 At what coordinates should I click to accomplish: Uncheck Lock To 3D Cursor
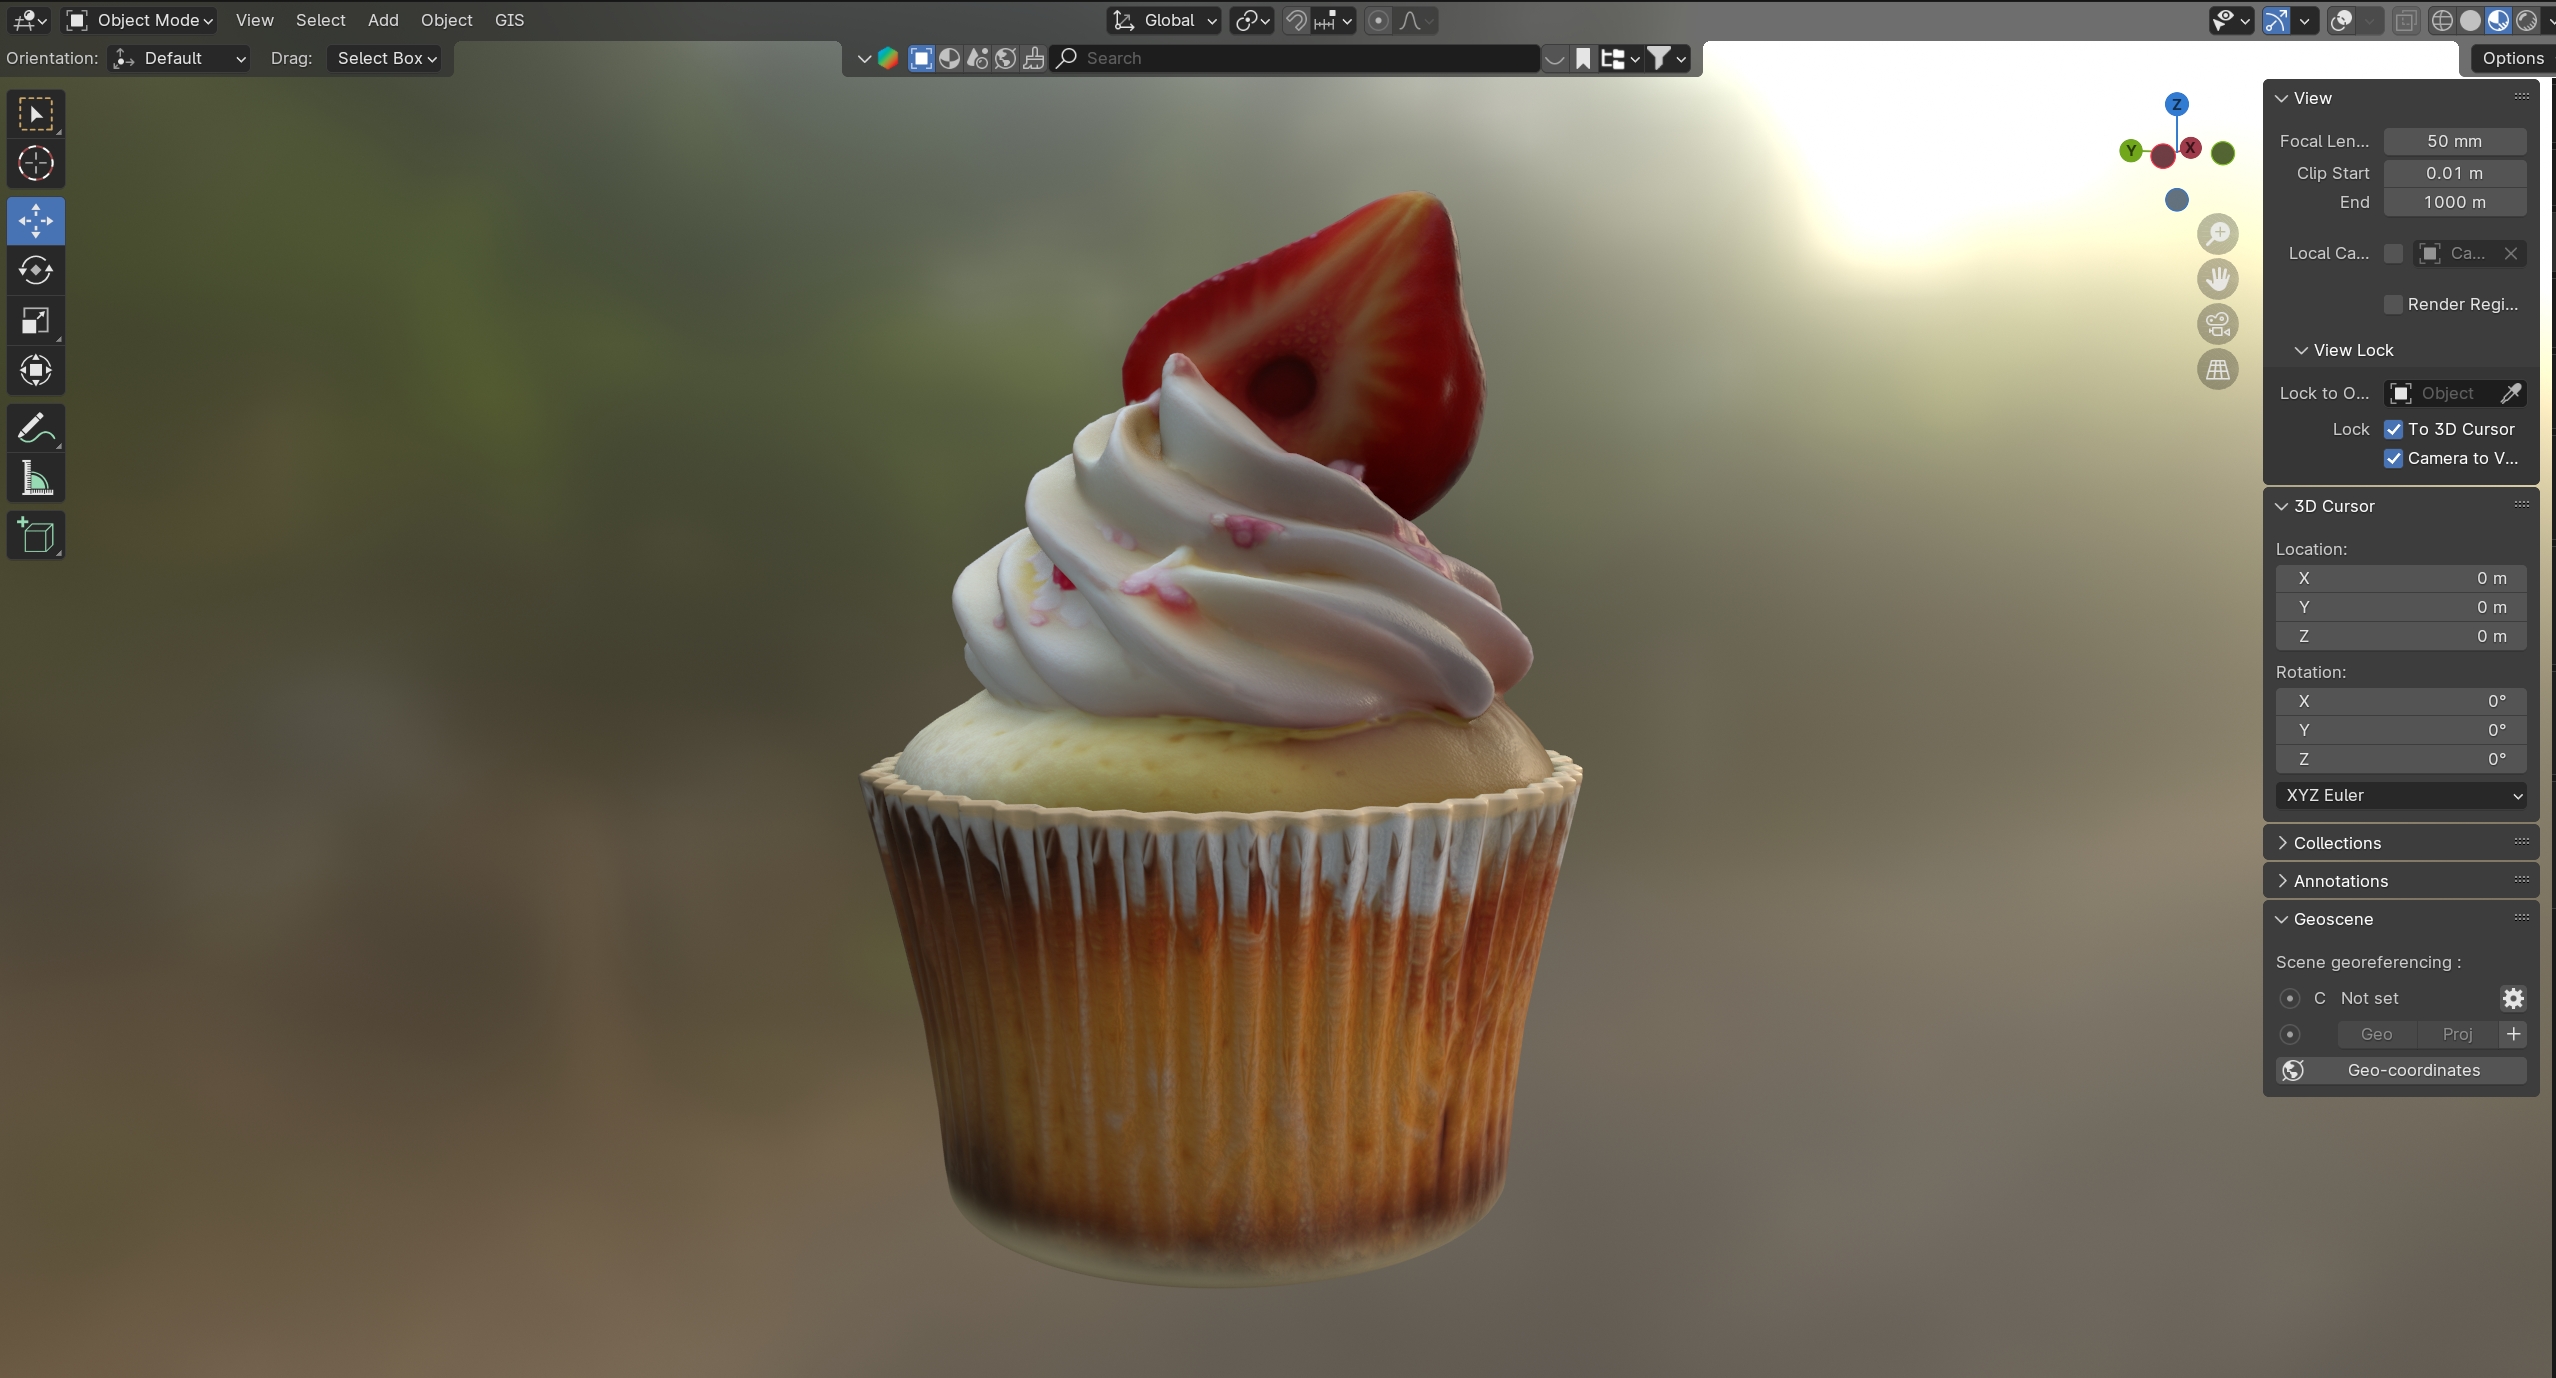point(2393,429)
